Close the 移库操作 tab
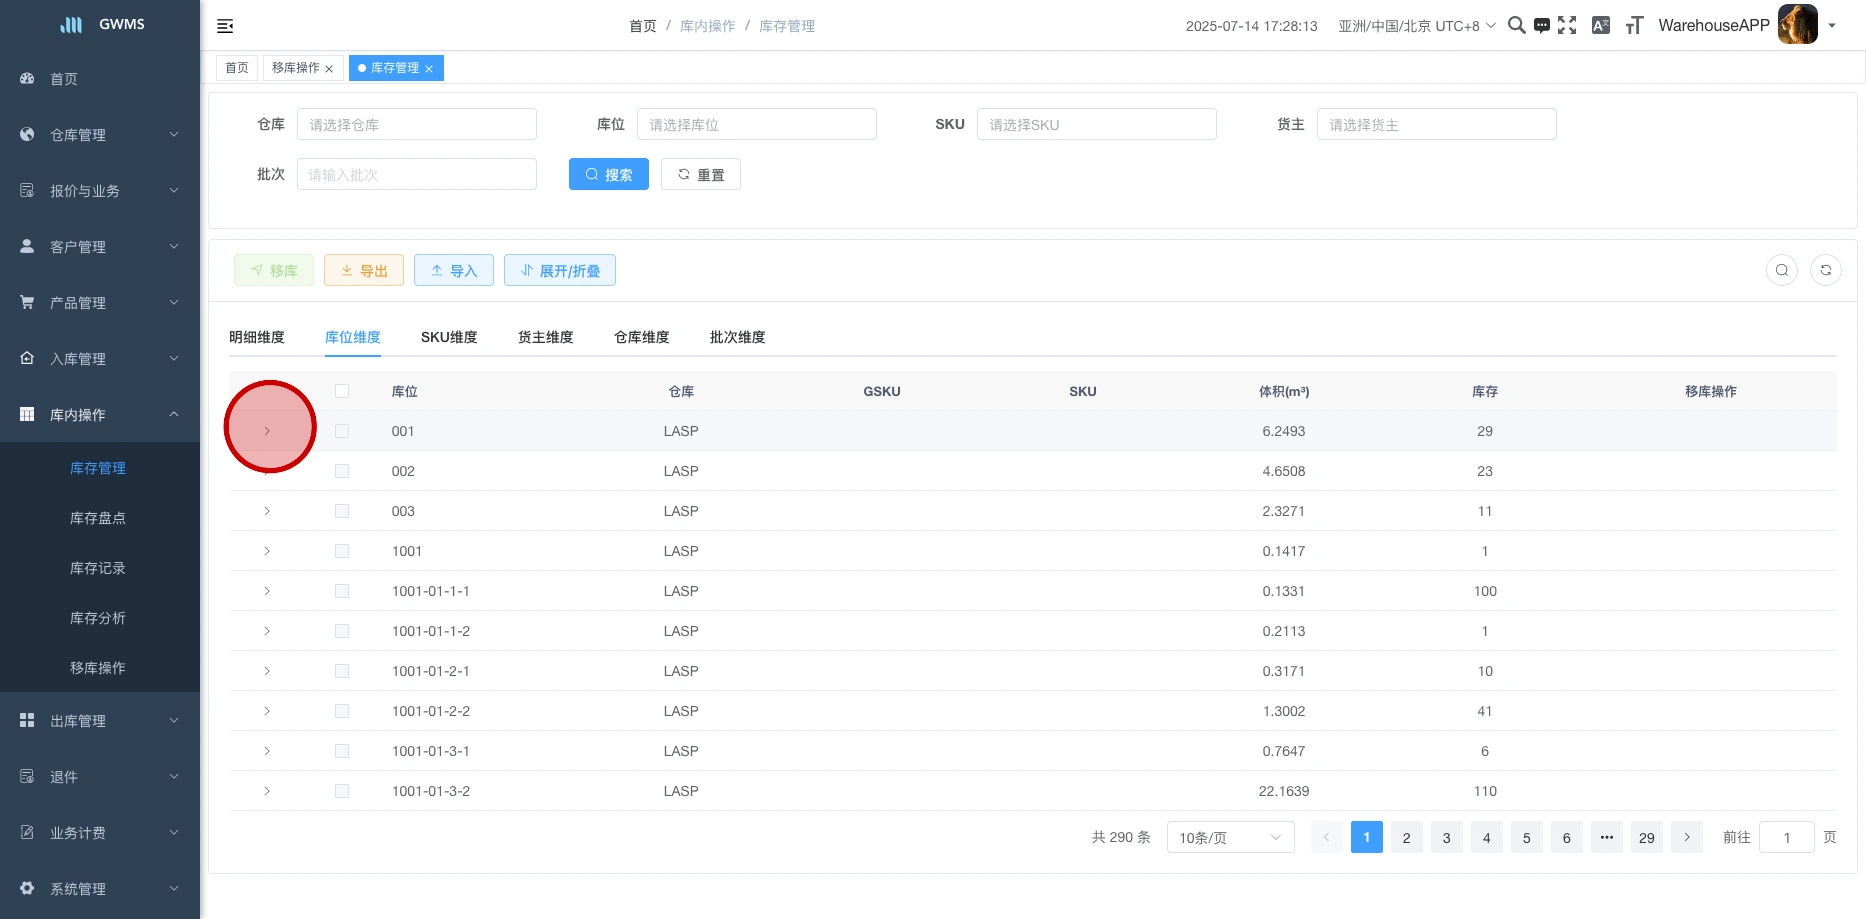This screenshot has width=1866, height=919. [x=329, y=69]
